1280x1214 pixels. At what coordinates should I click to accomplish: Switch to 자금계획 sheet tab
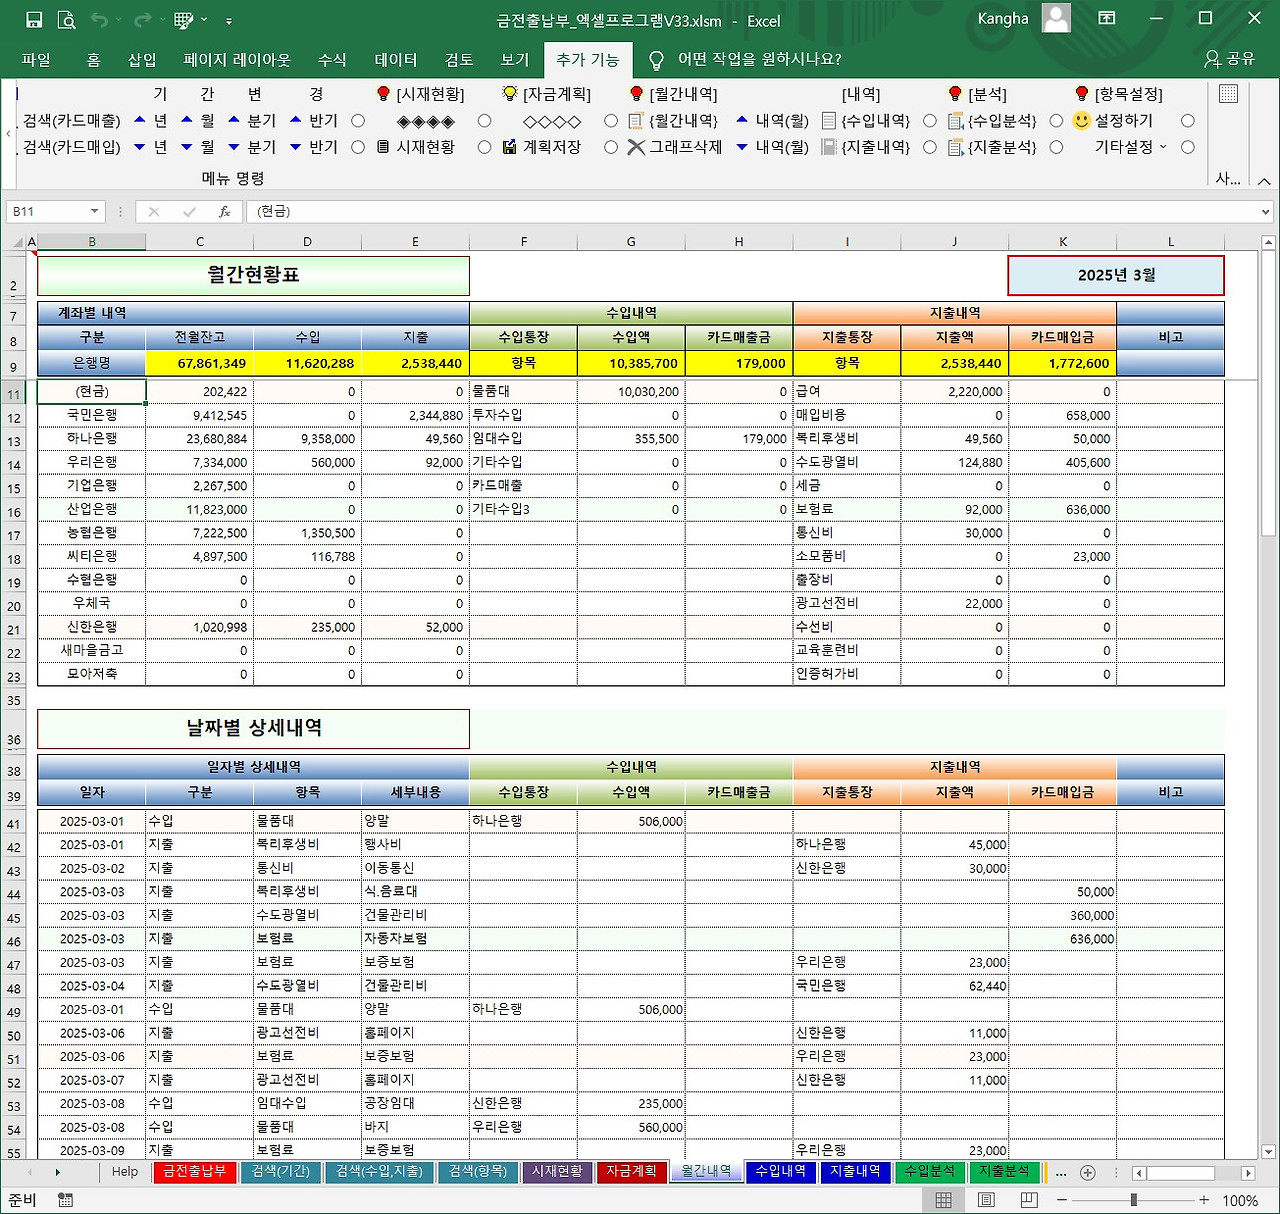(x=631, y=1172)
